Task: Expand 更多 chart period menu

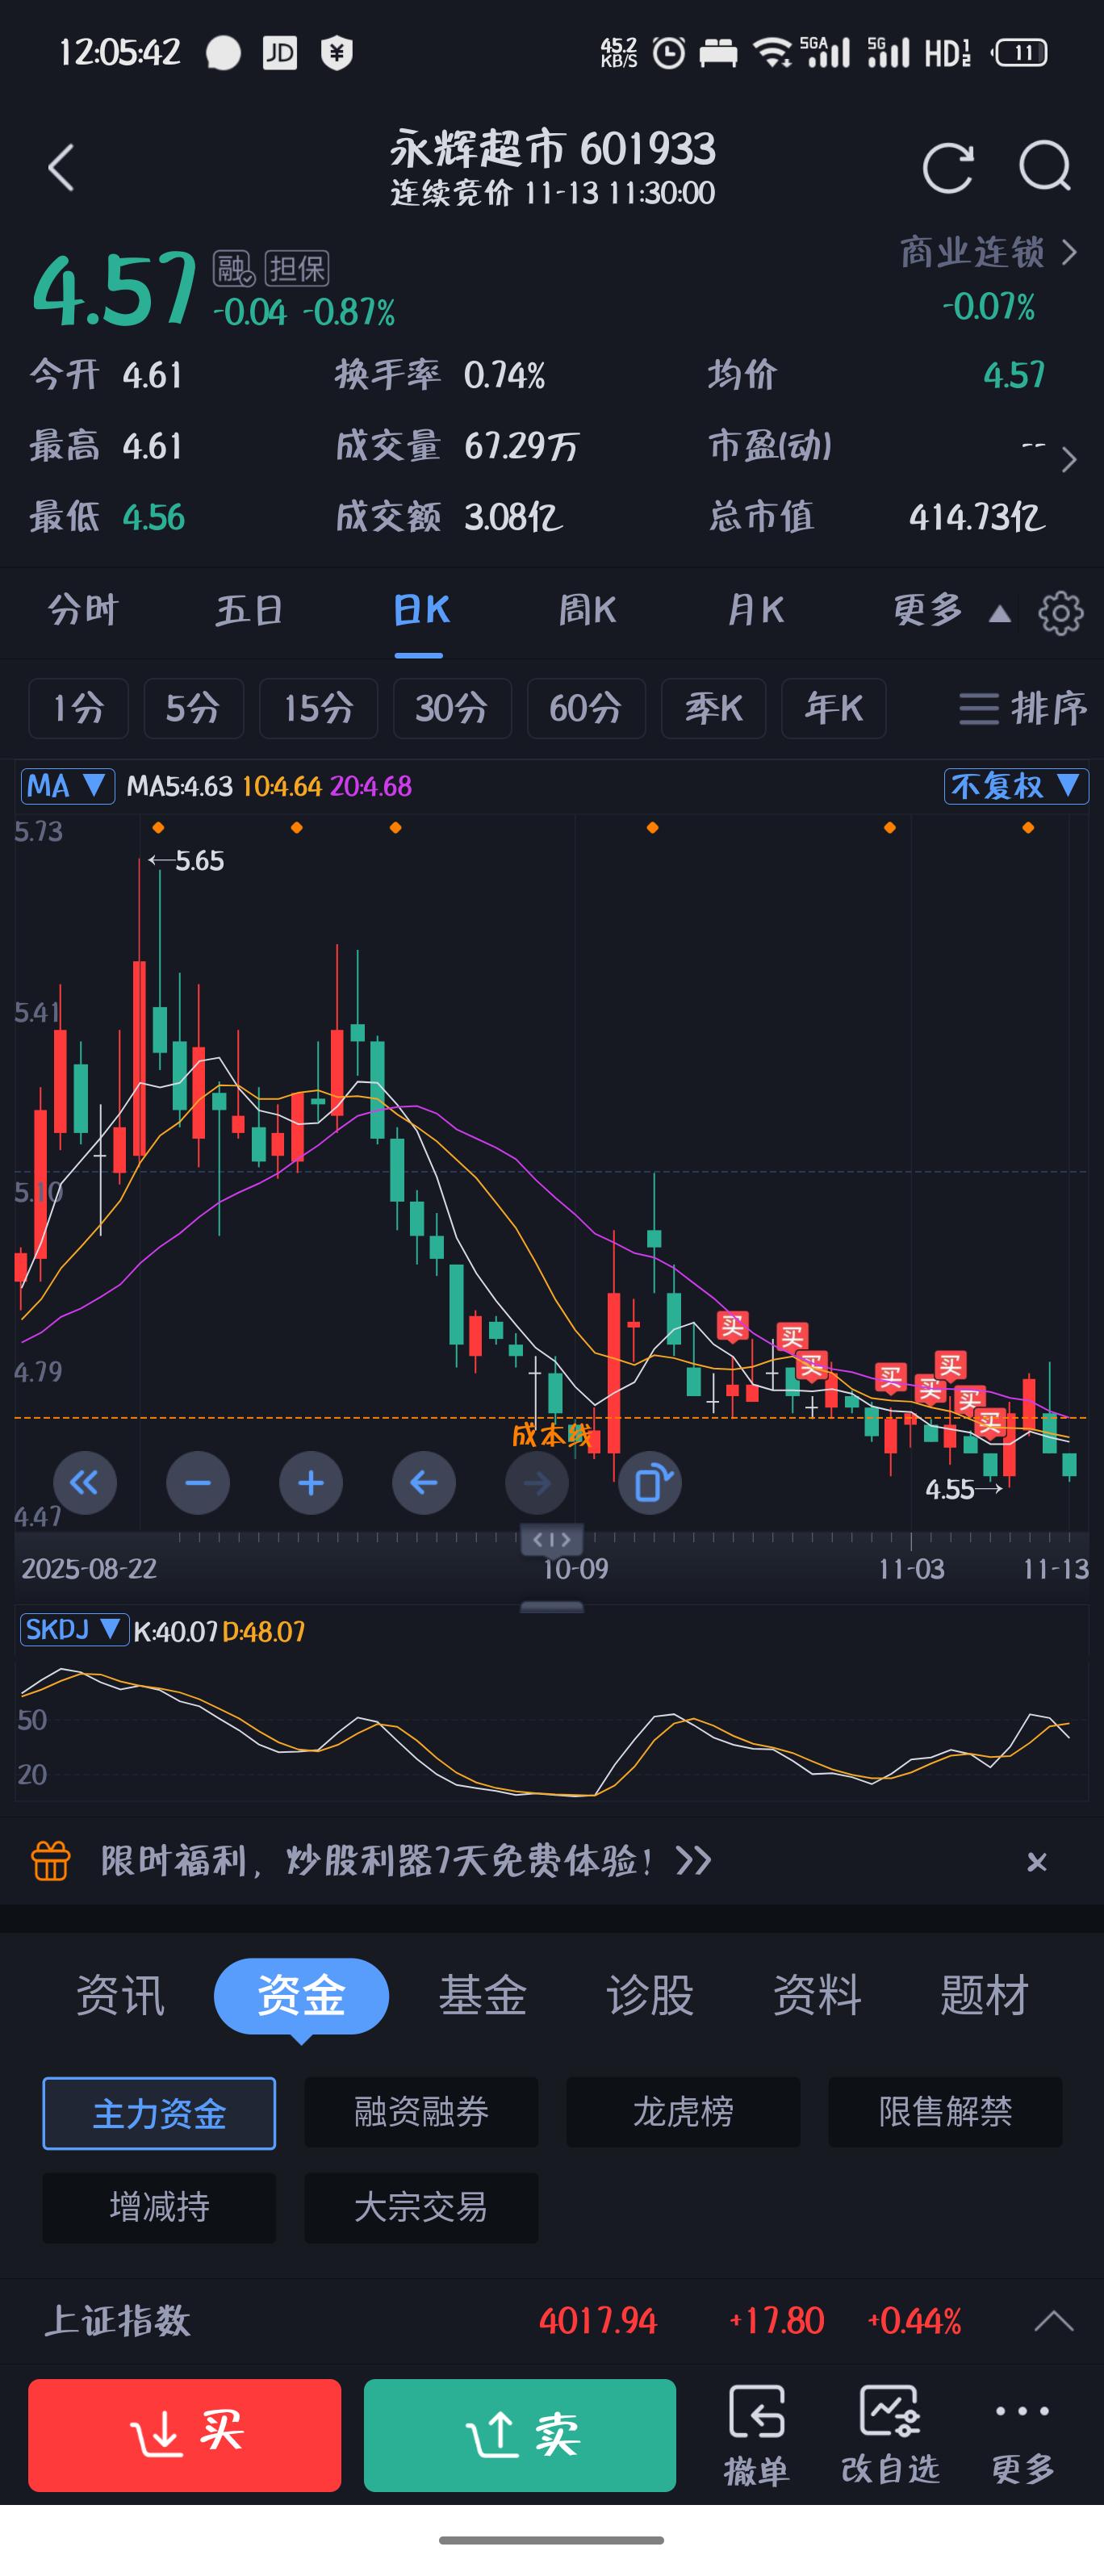Action: (951, 610)
